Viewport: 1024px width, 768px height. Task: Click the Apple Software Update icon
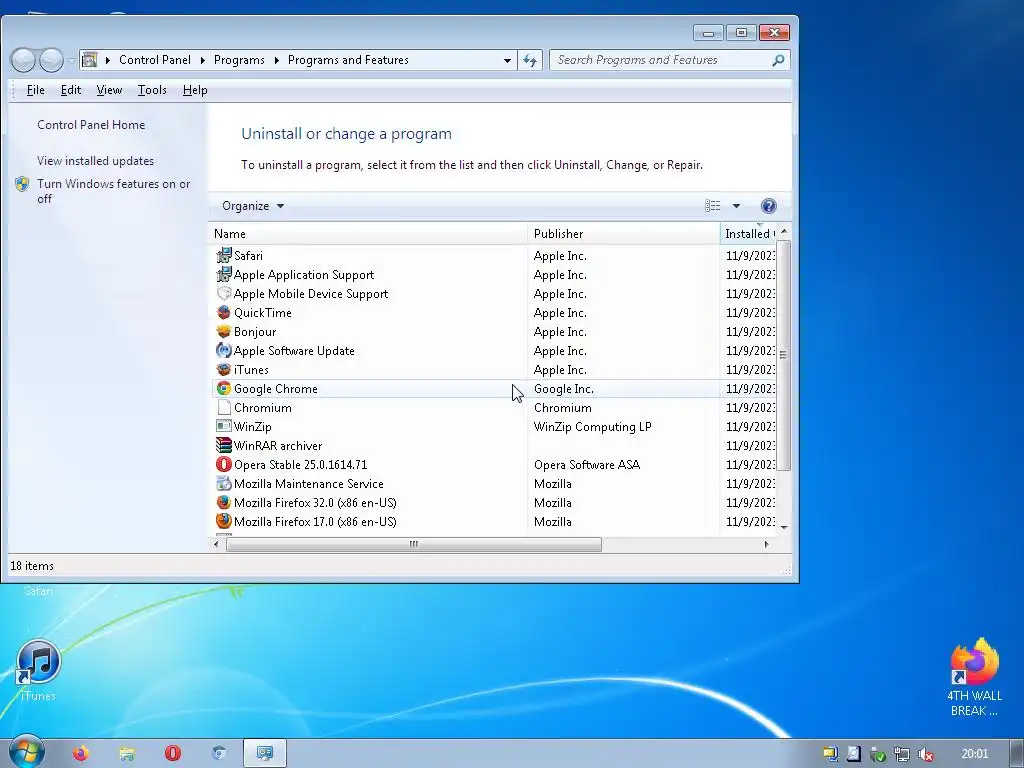(x=224, y=350)
